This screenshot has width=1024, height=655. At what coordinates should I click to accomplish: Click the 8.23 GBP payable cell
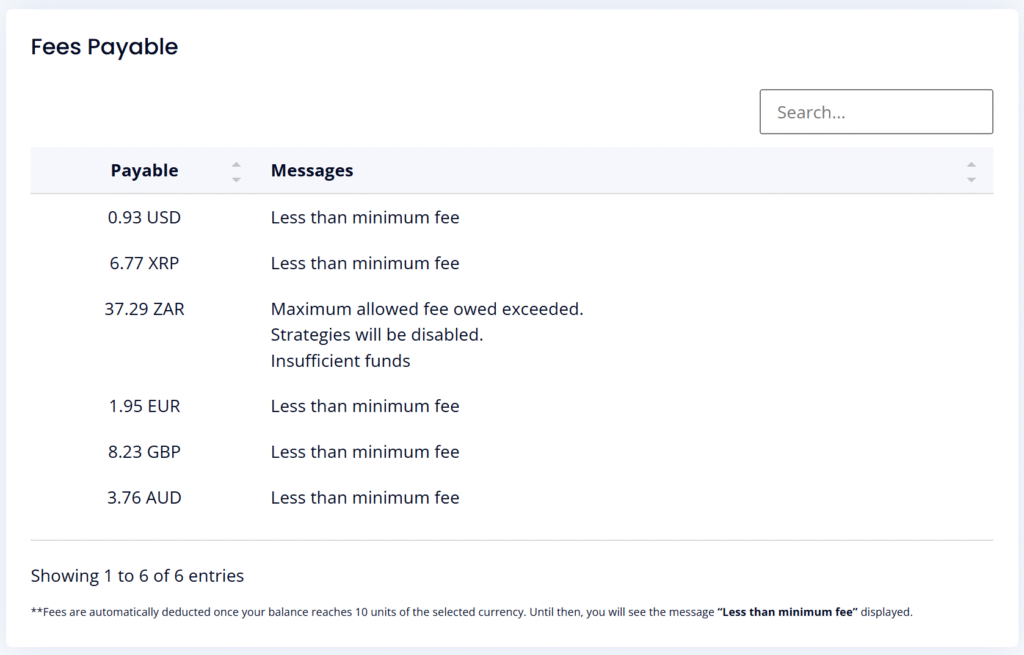[x=144, y=452]
